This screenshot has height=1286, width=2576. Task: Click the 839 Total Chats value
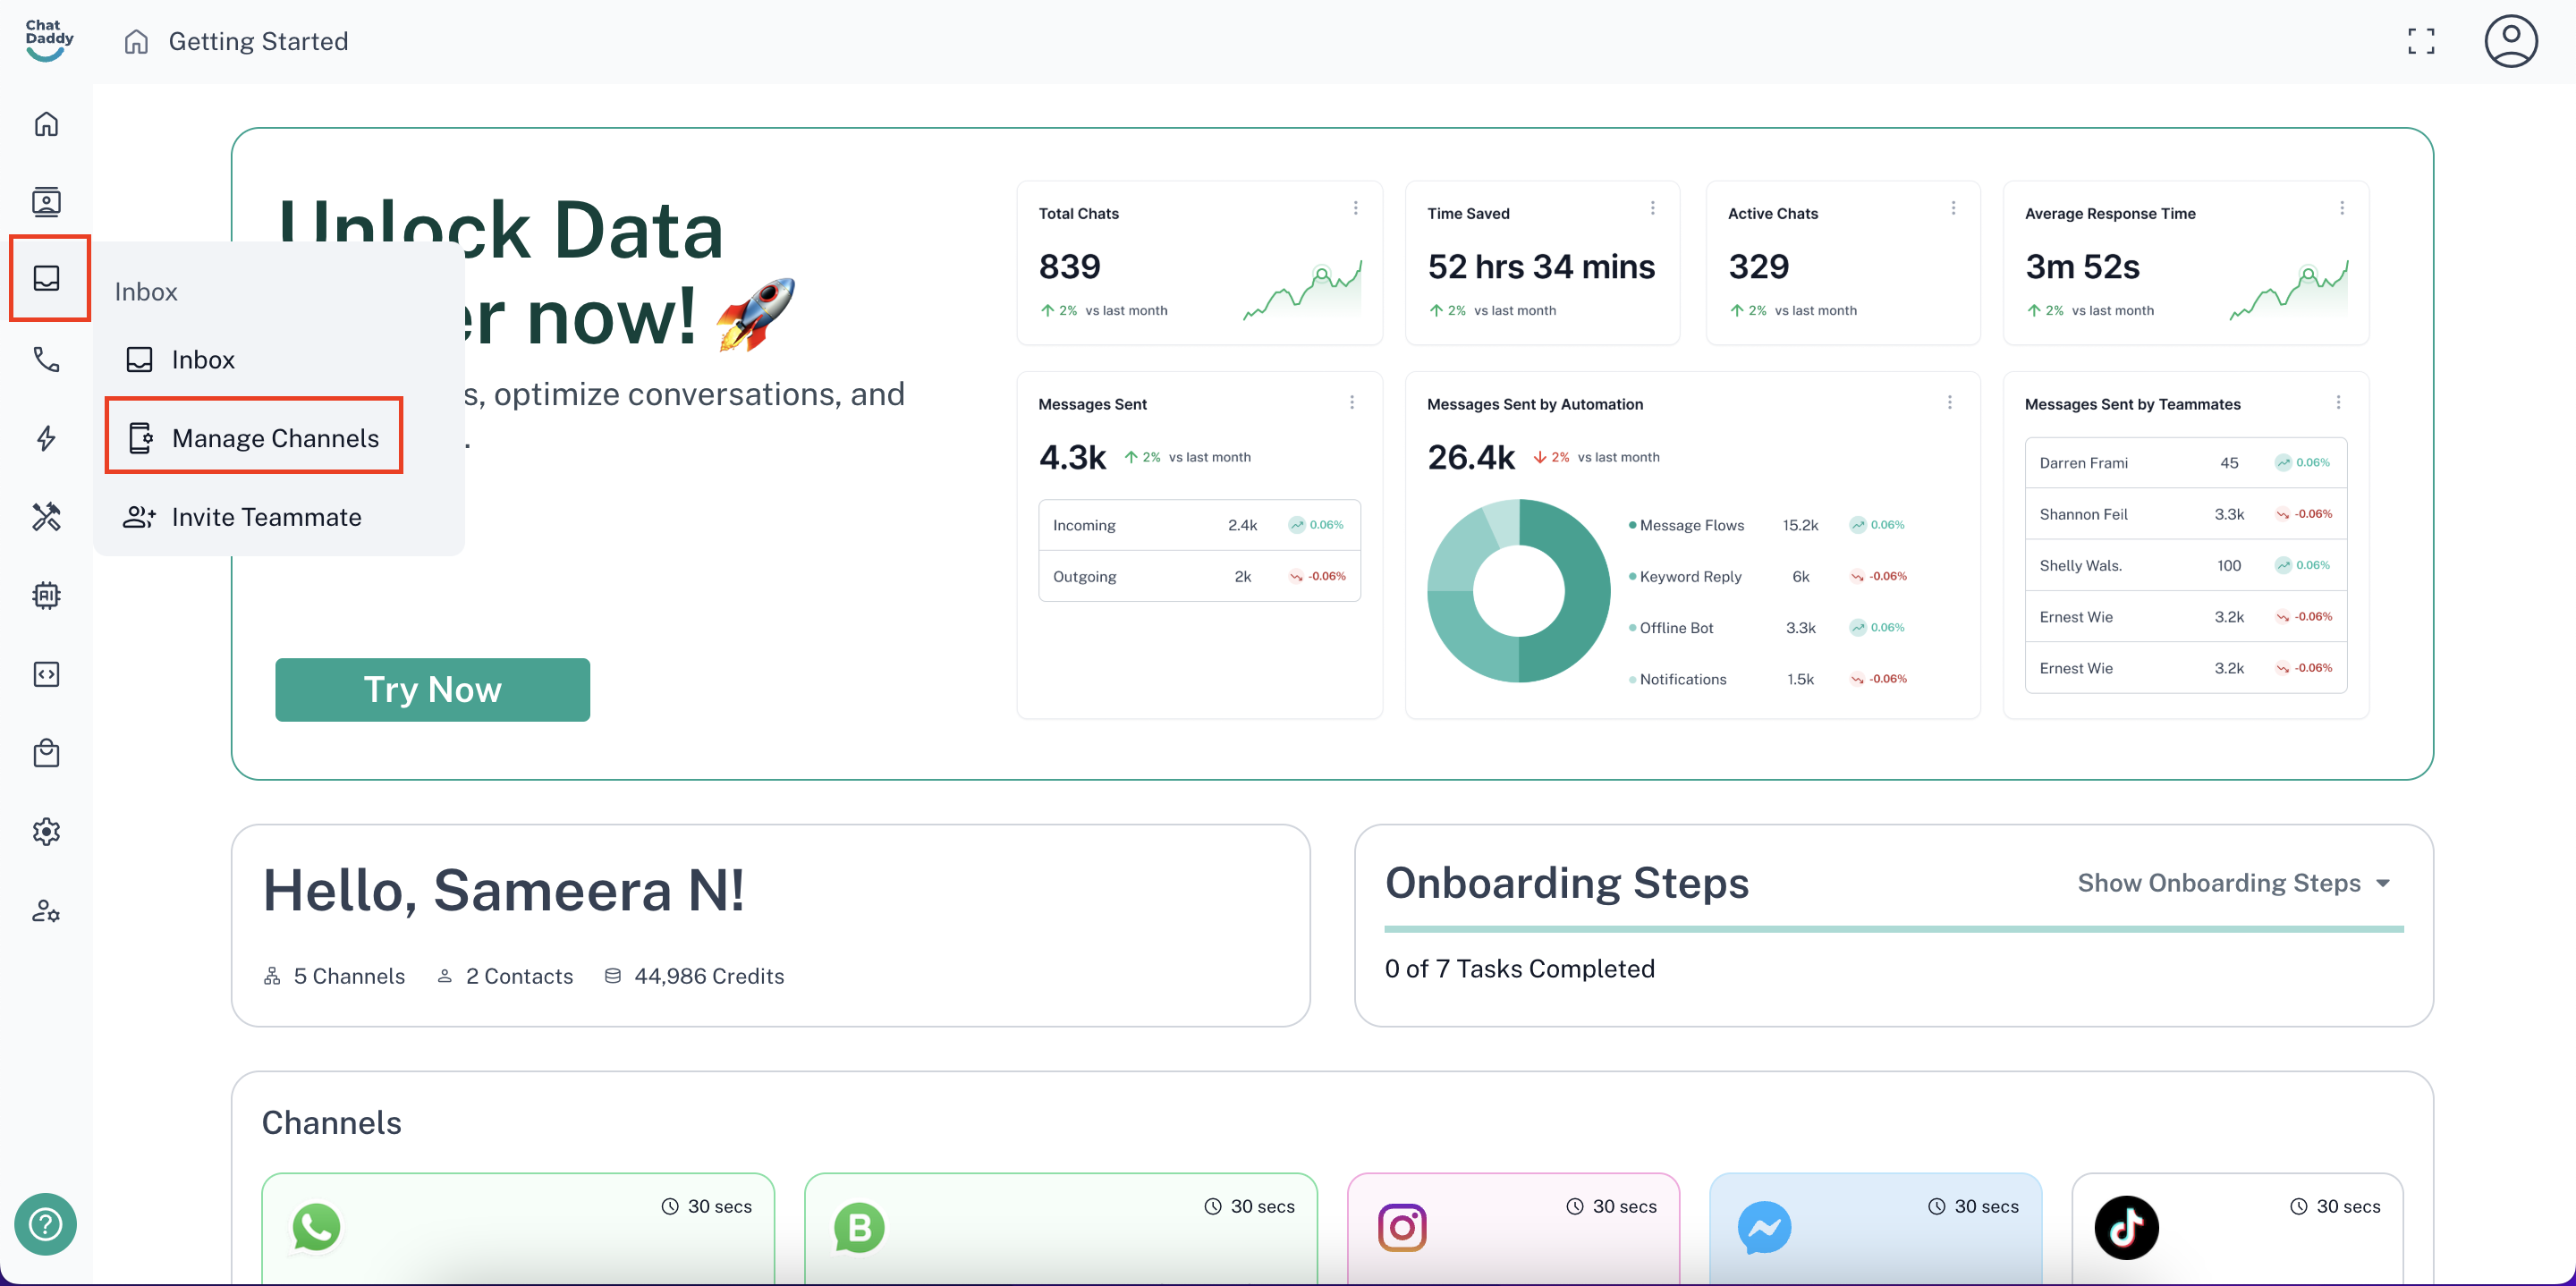[1069, 266]
